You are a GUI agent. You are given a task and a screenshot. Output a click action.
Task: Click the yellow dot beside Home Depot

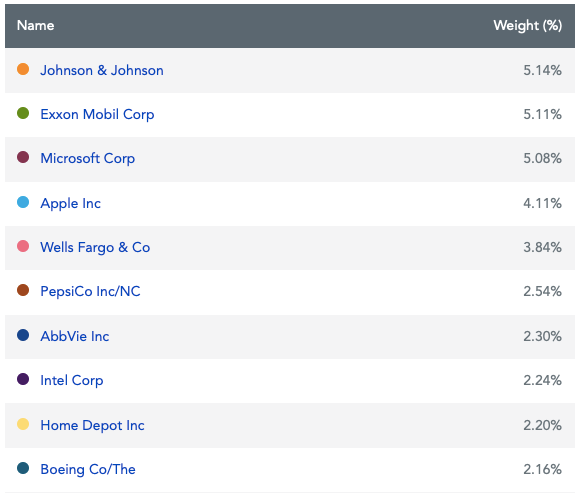[23, 424]
